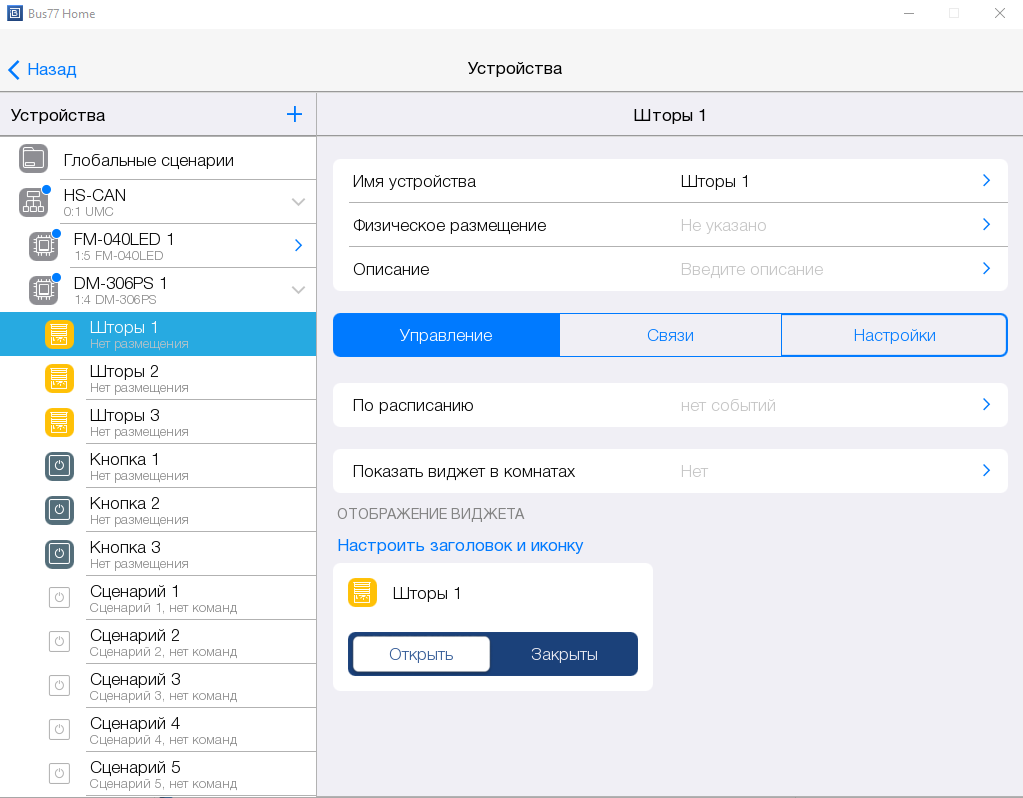The image size is (1023, 798).
Task: Select the Кнопка 1 power button icon
Action: 60,466
